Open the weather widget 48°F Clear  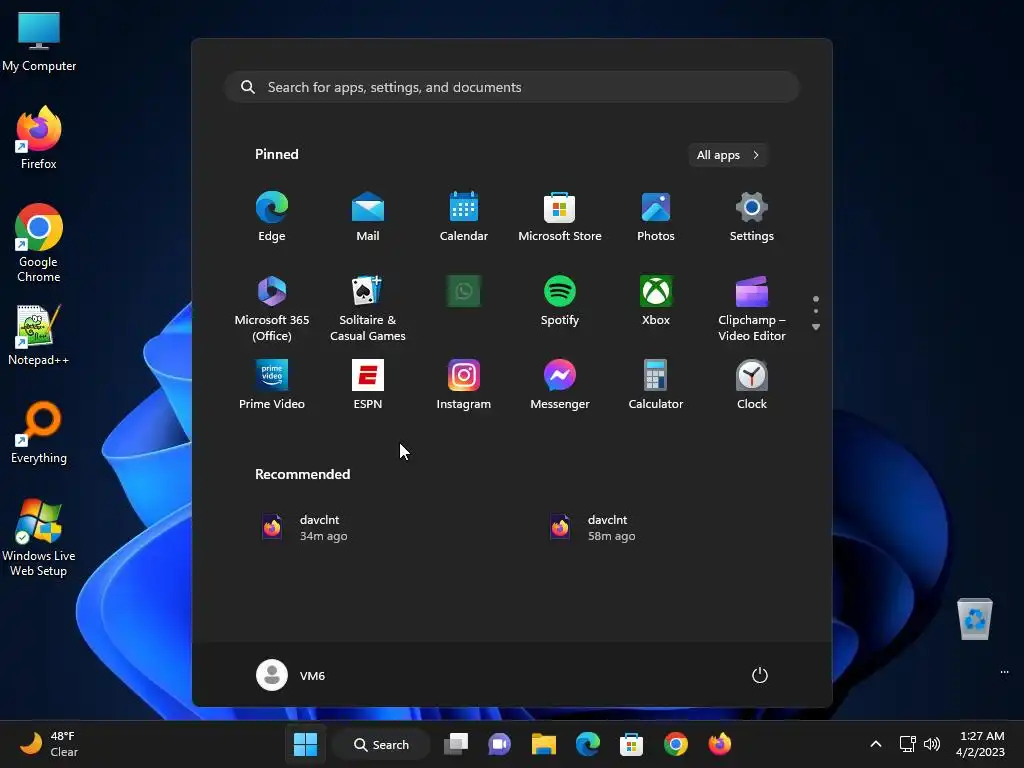tap(49, 744)
